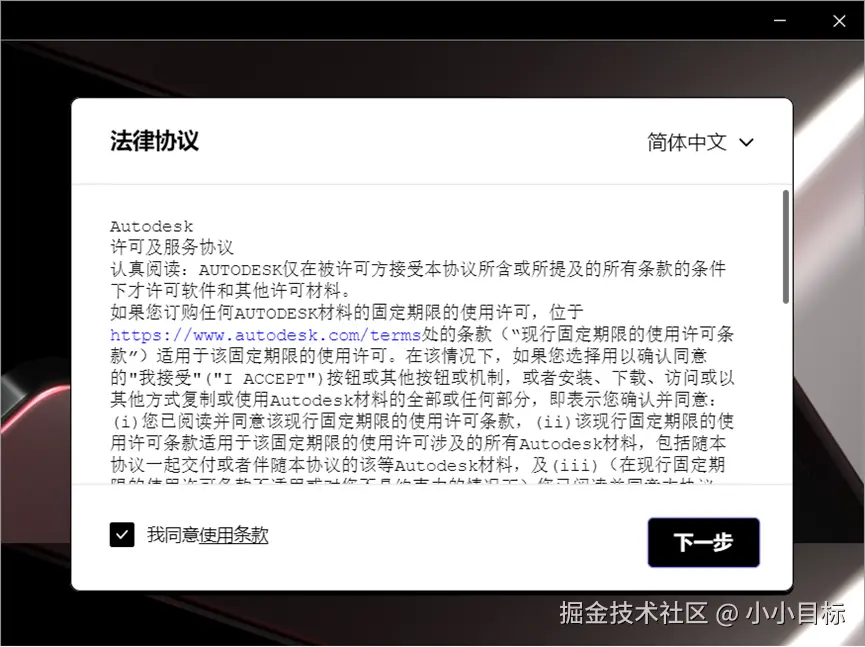The width and height of the screenshot is (865, 647).
Task: Open the 简体中文 language dropdown
Action: (x=700, y=142)
